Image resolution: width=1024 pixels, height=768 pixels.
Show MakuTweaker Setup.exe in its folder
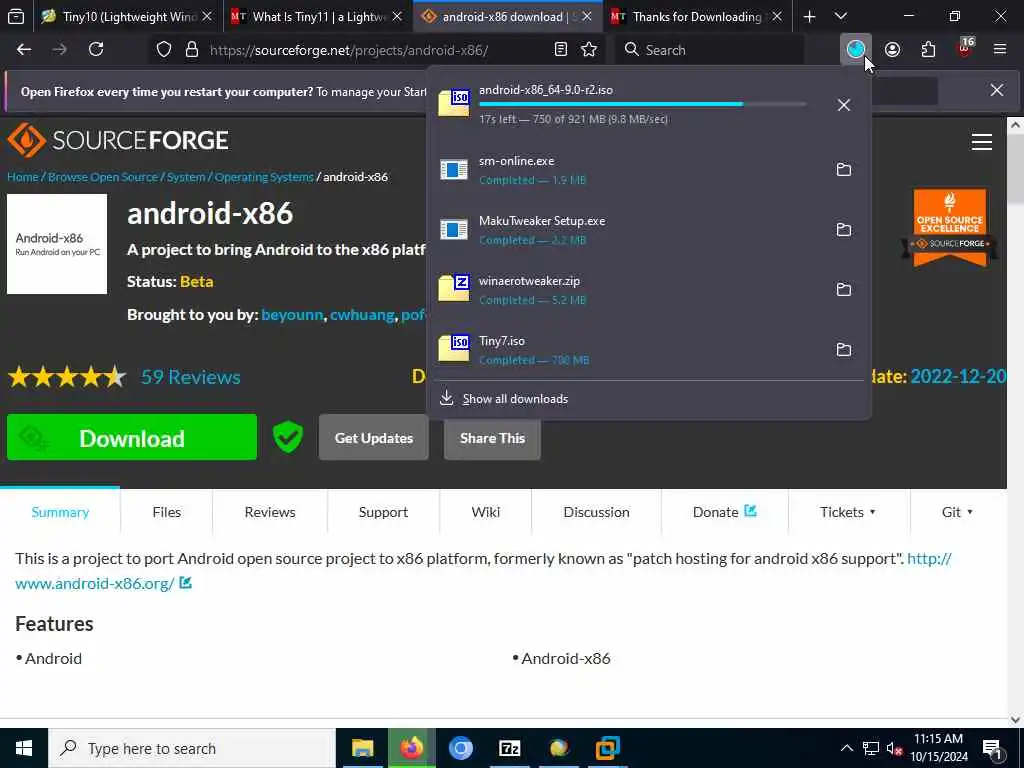click(844, 230)
